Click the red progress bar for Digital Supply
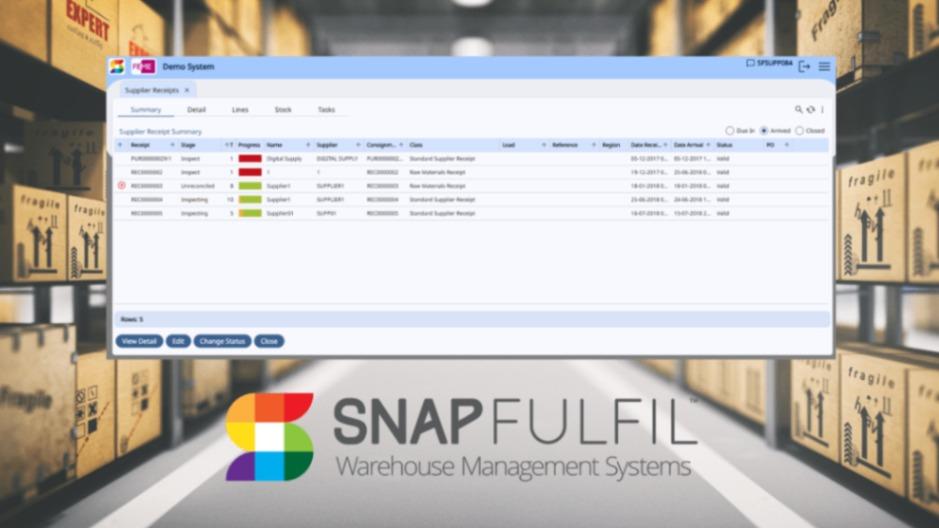 click(250, 159)
